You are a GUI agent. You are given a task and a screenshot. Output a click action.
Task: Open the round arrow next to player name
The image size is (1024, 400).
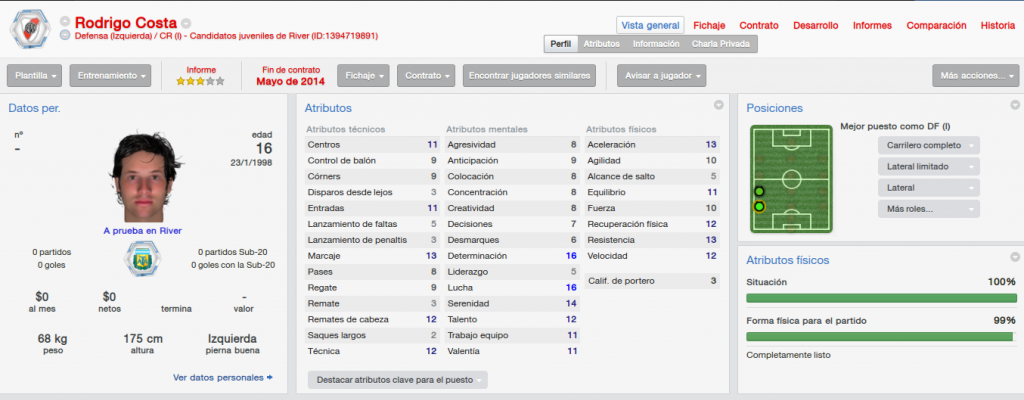coord(186,23)
